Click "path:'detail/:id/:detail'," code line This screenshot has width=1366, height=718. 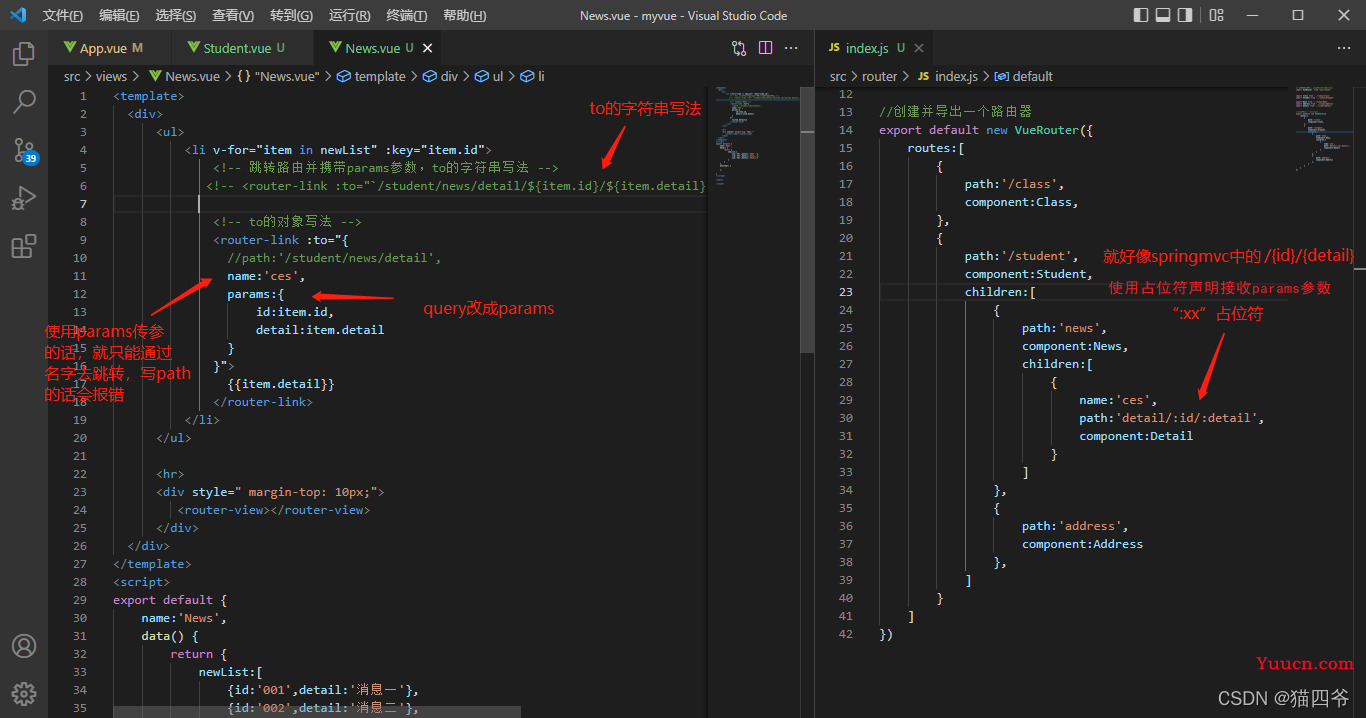tap(1172, 418)
